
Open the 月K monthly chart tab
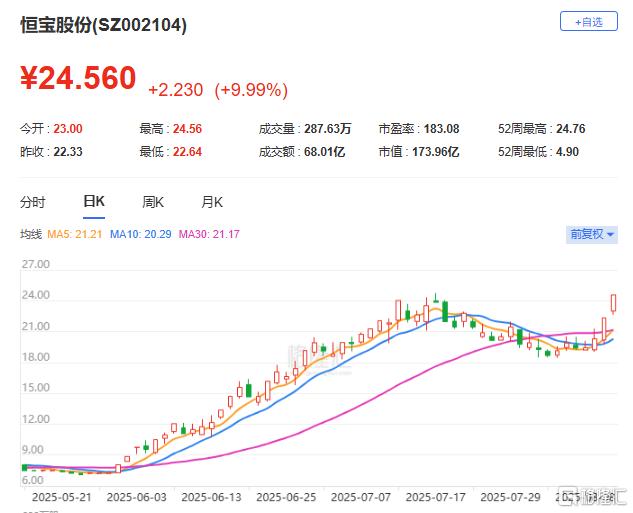(212, 202)
